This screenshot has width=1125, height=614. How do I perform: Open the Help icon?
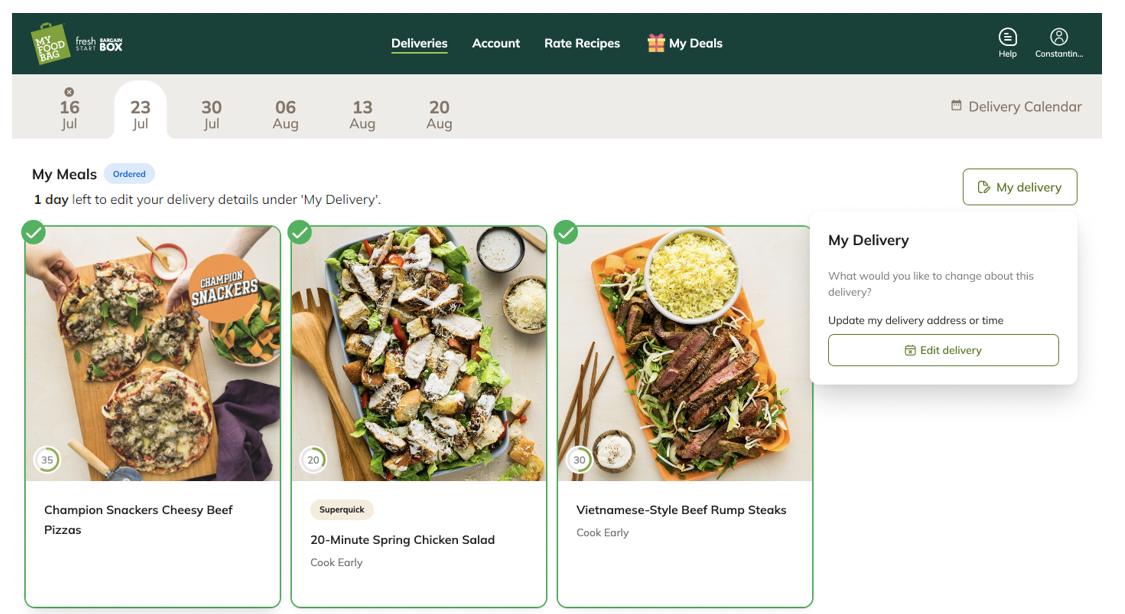coord(1007,43)
